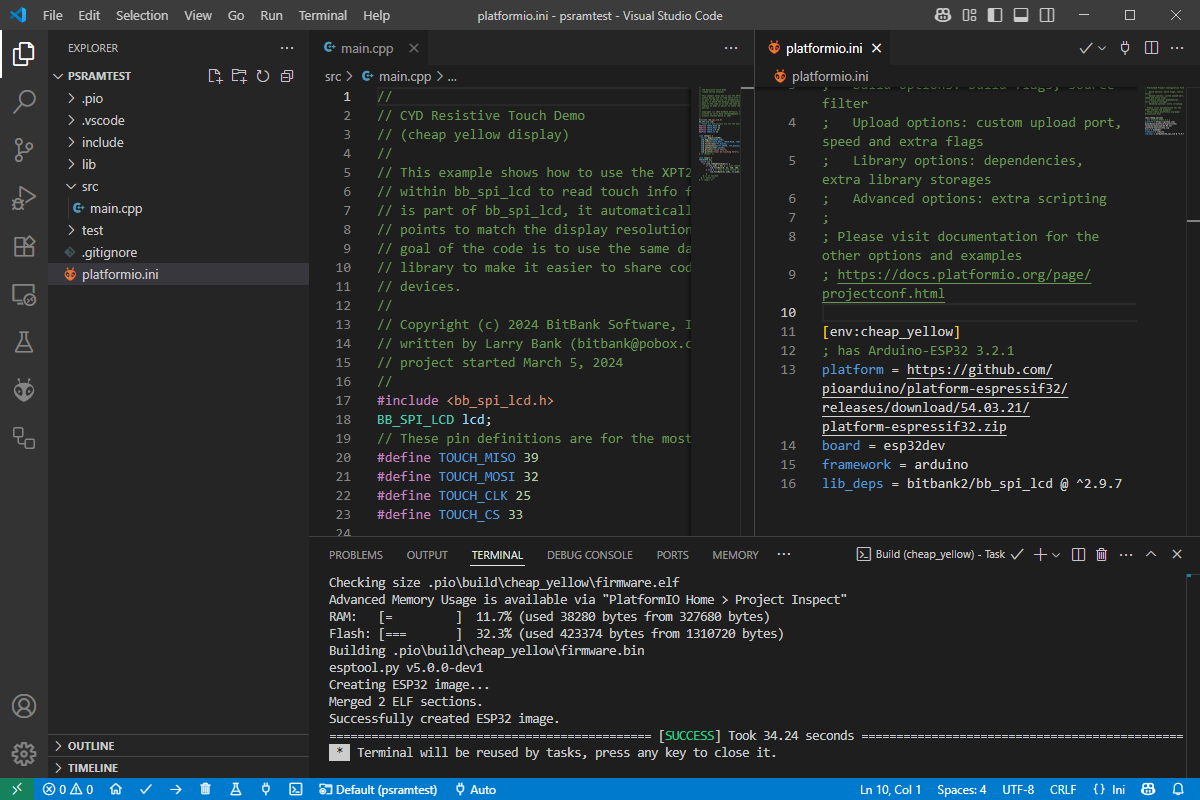Click New Folder icon in Explorer header
The image size is (1200, 800).
239,76
